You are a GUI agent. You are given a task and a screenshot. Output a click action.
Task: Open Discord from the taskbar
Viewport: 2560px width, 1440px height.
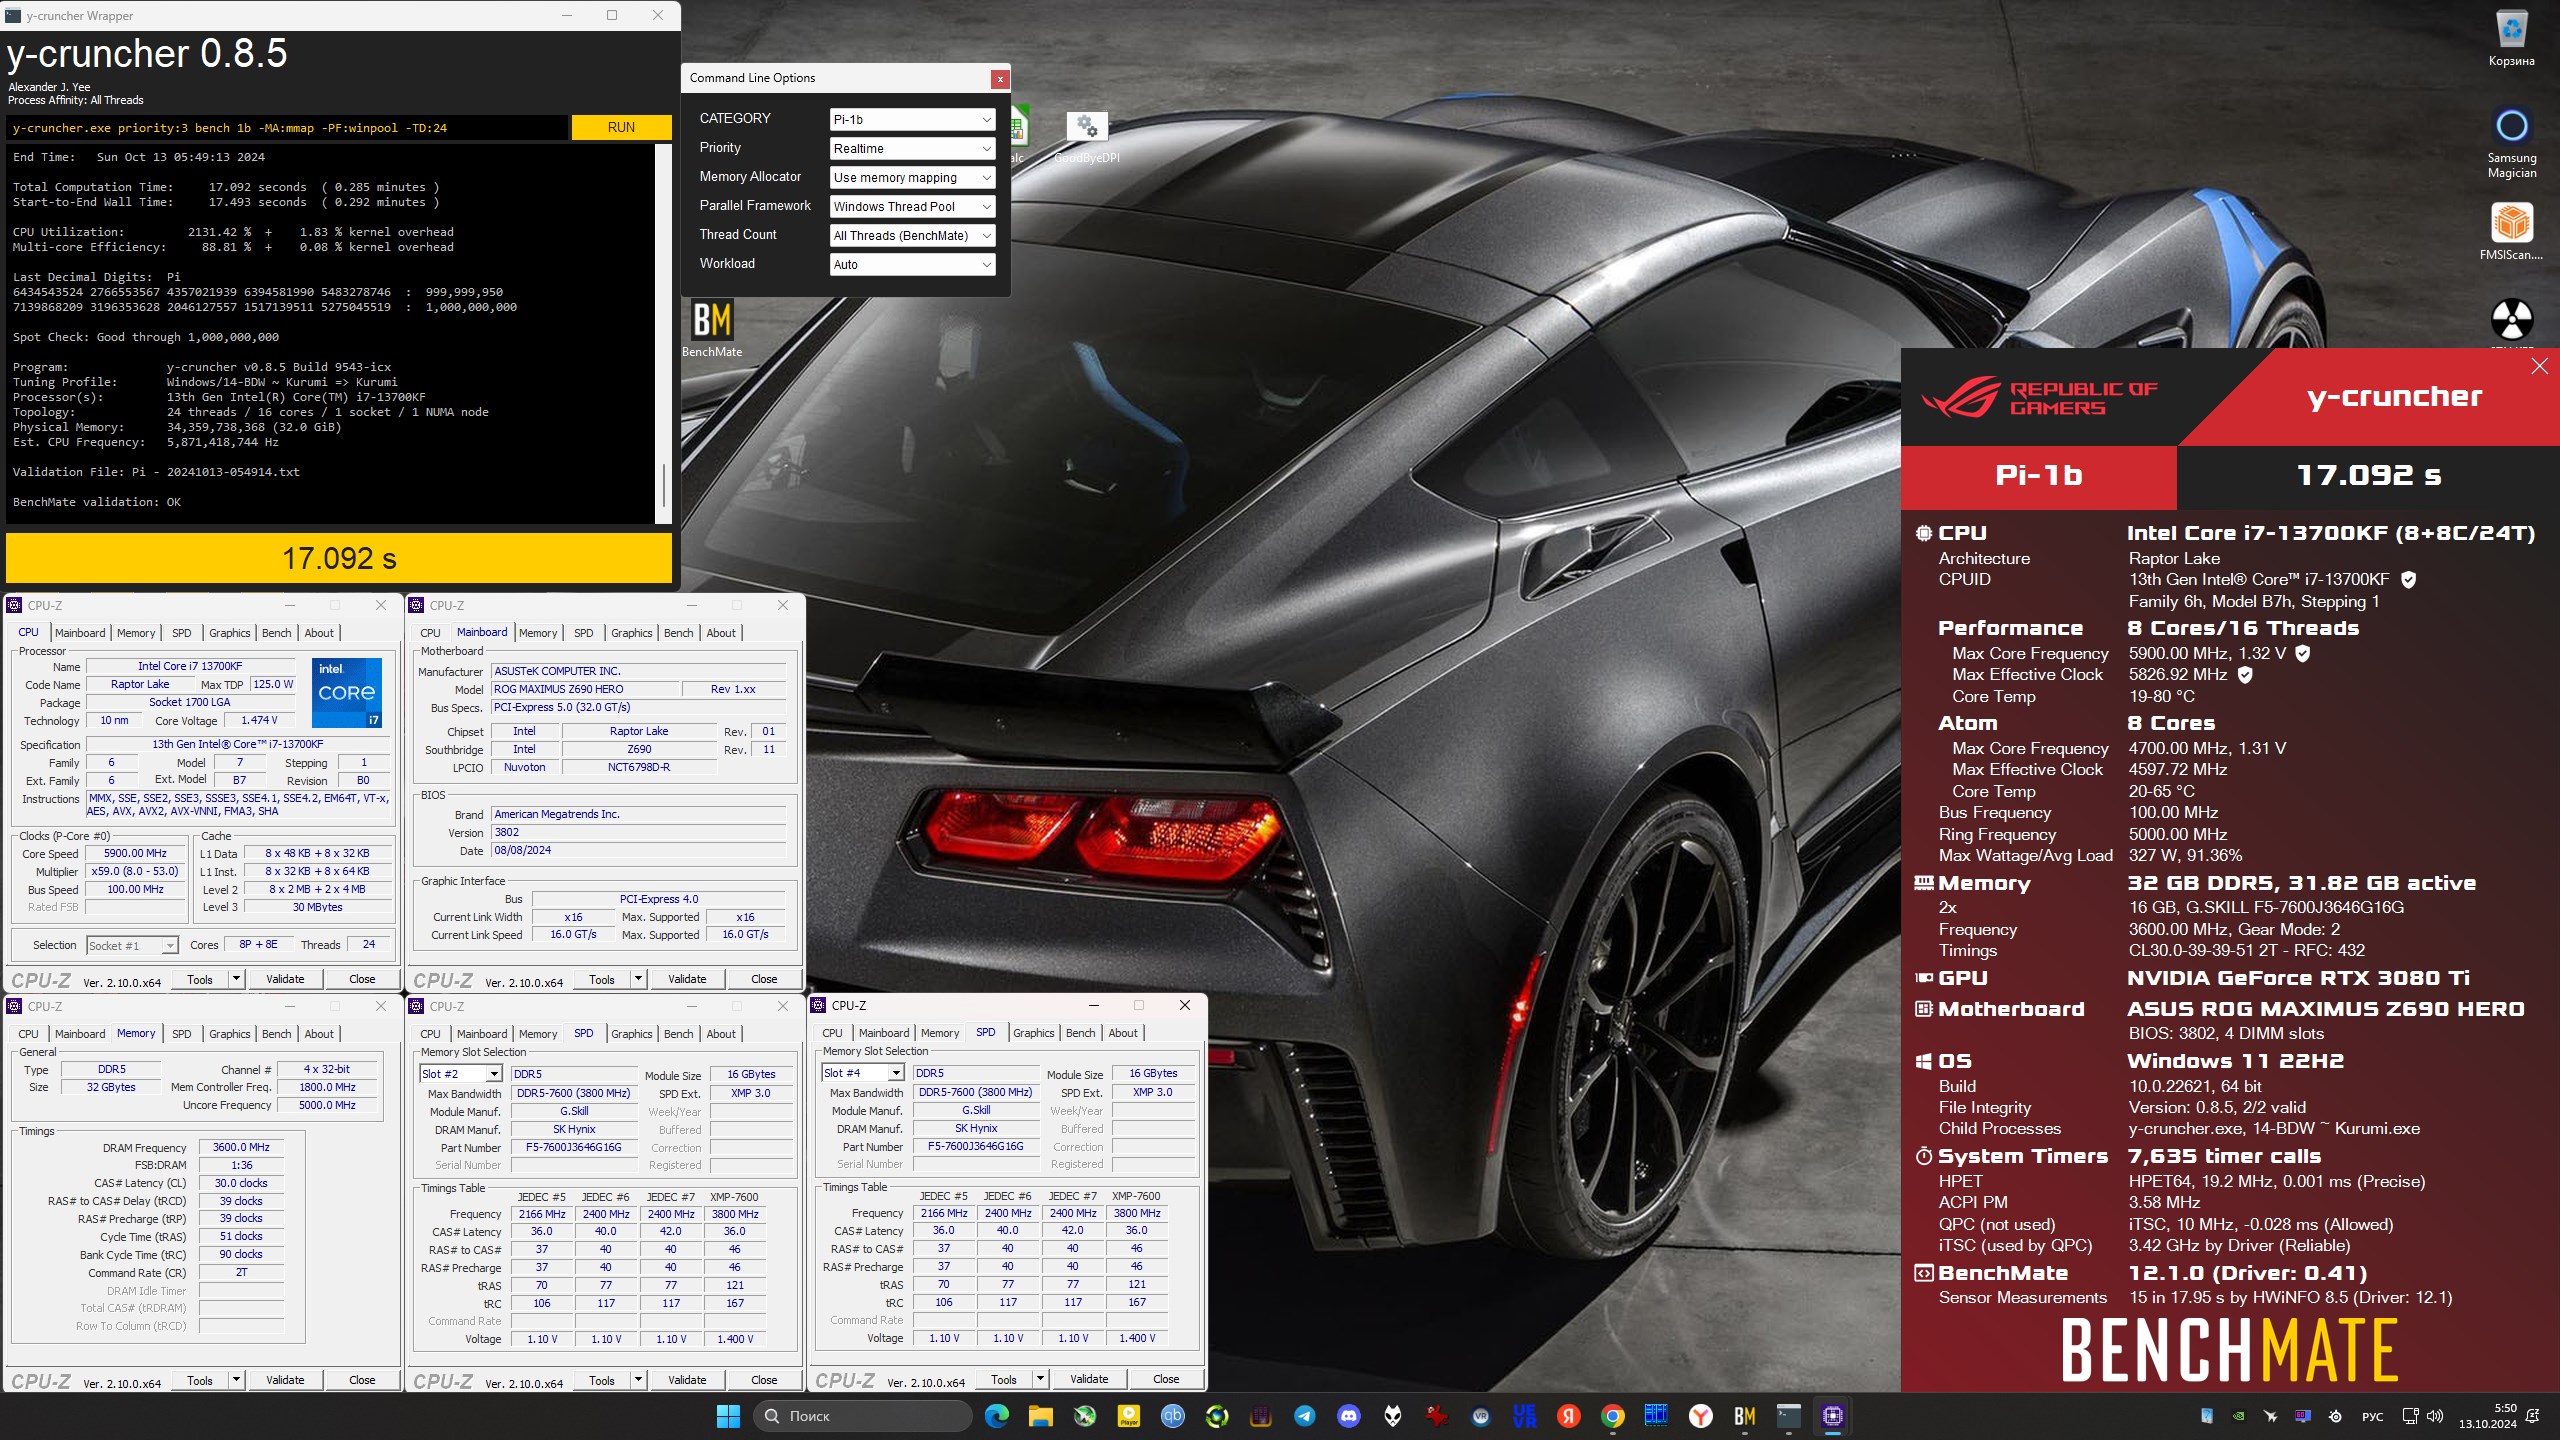1348,1415
